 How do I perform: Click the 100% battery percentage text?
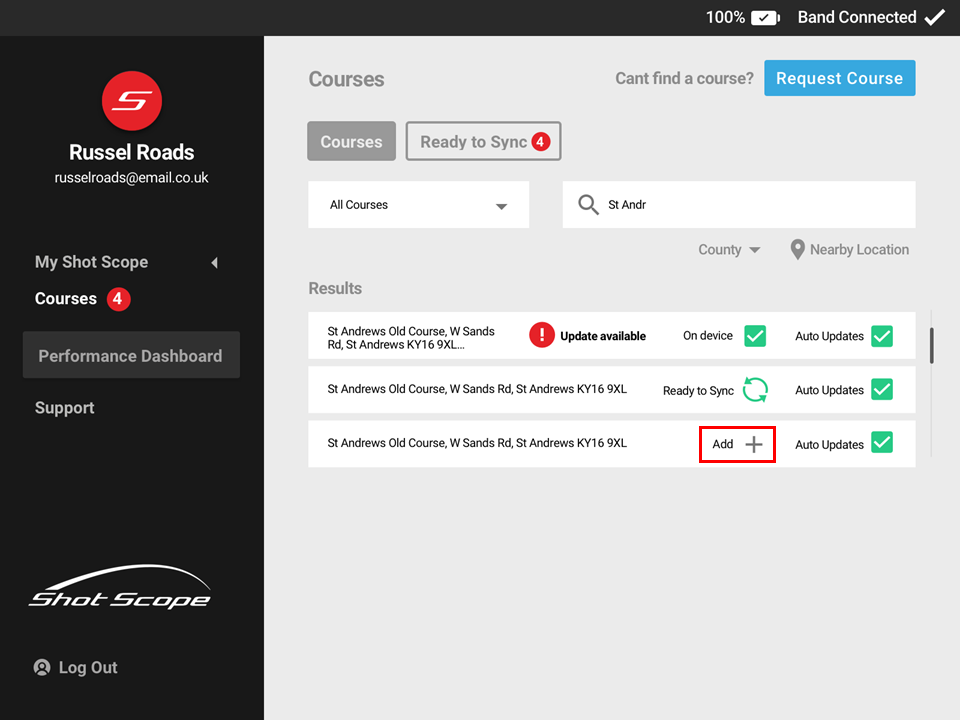(725, 17)
